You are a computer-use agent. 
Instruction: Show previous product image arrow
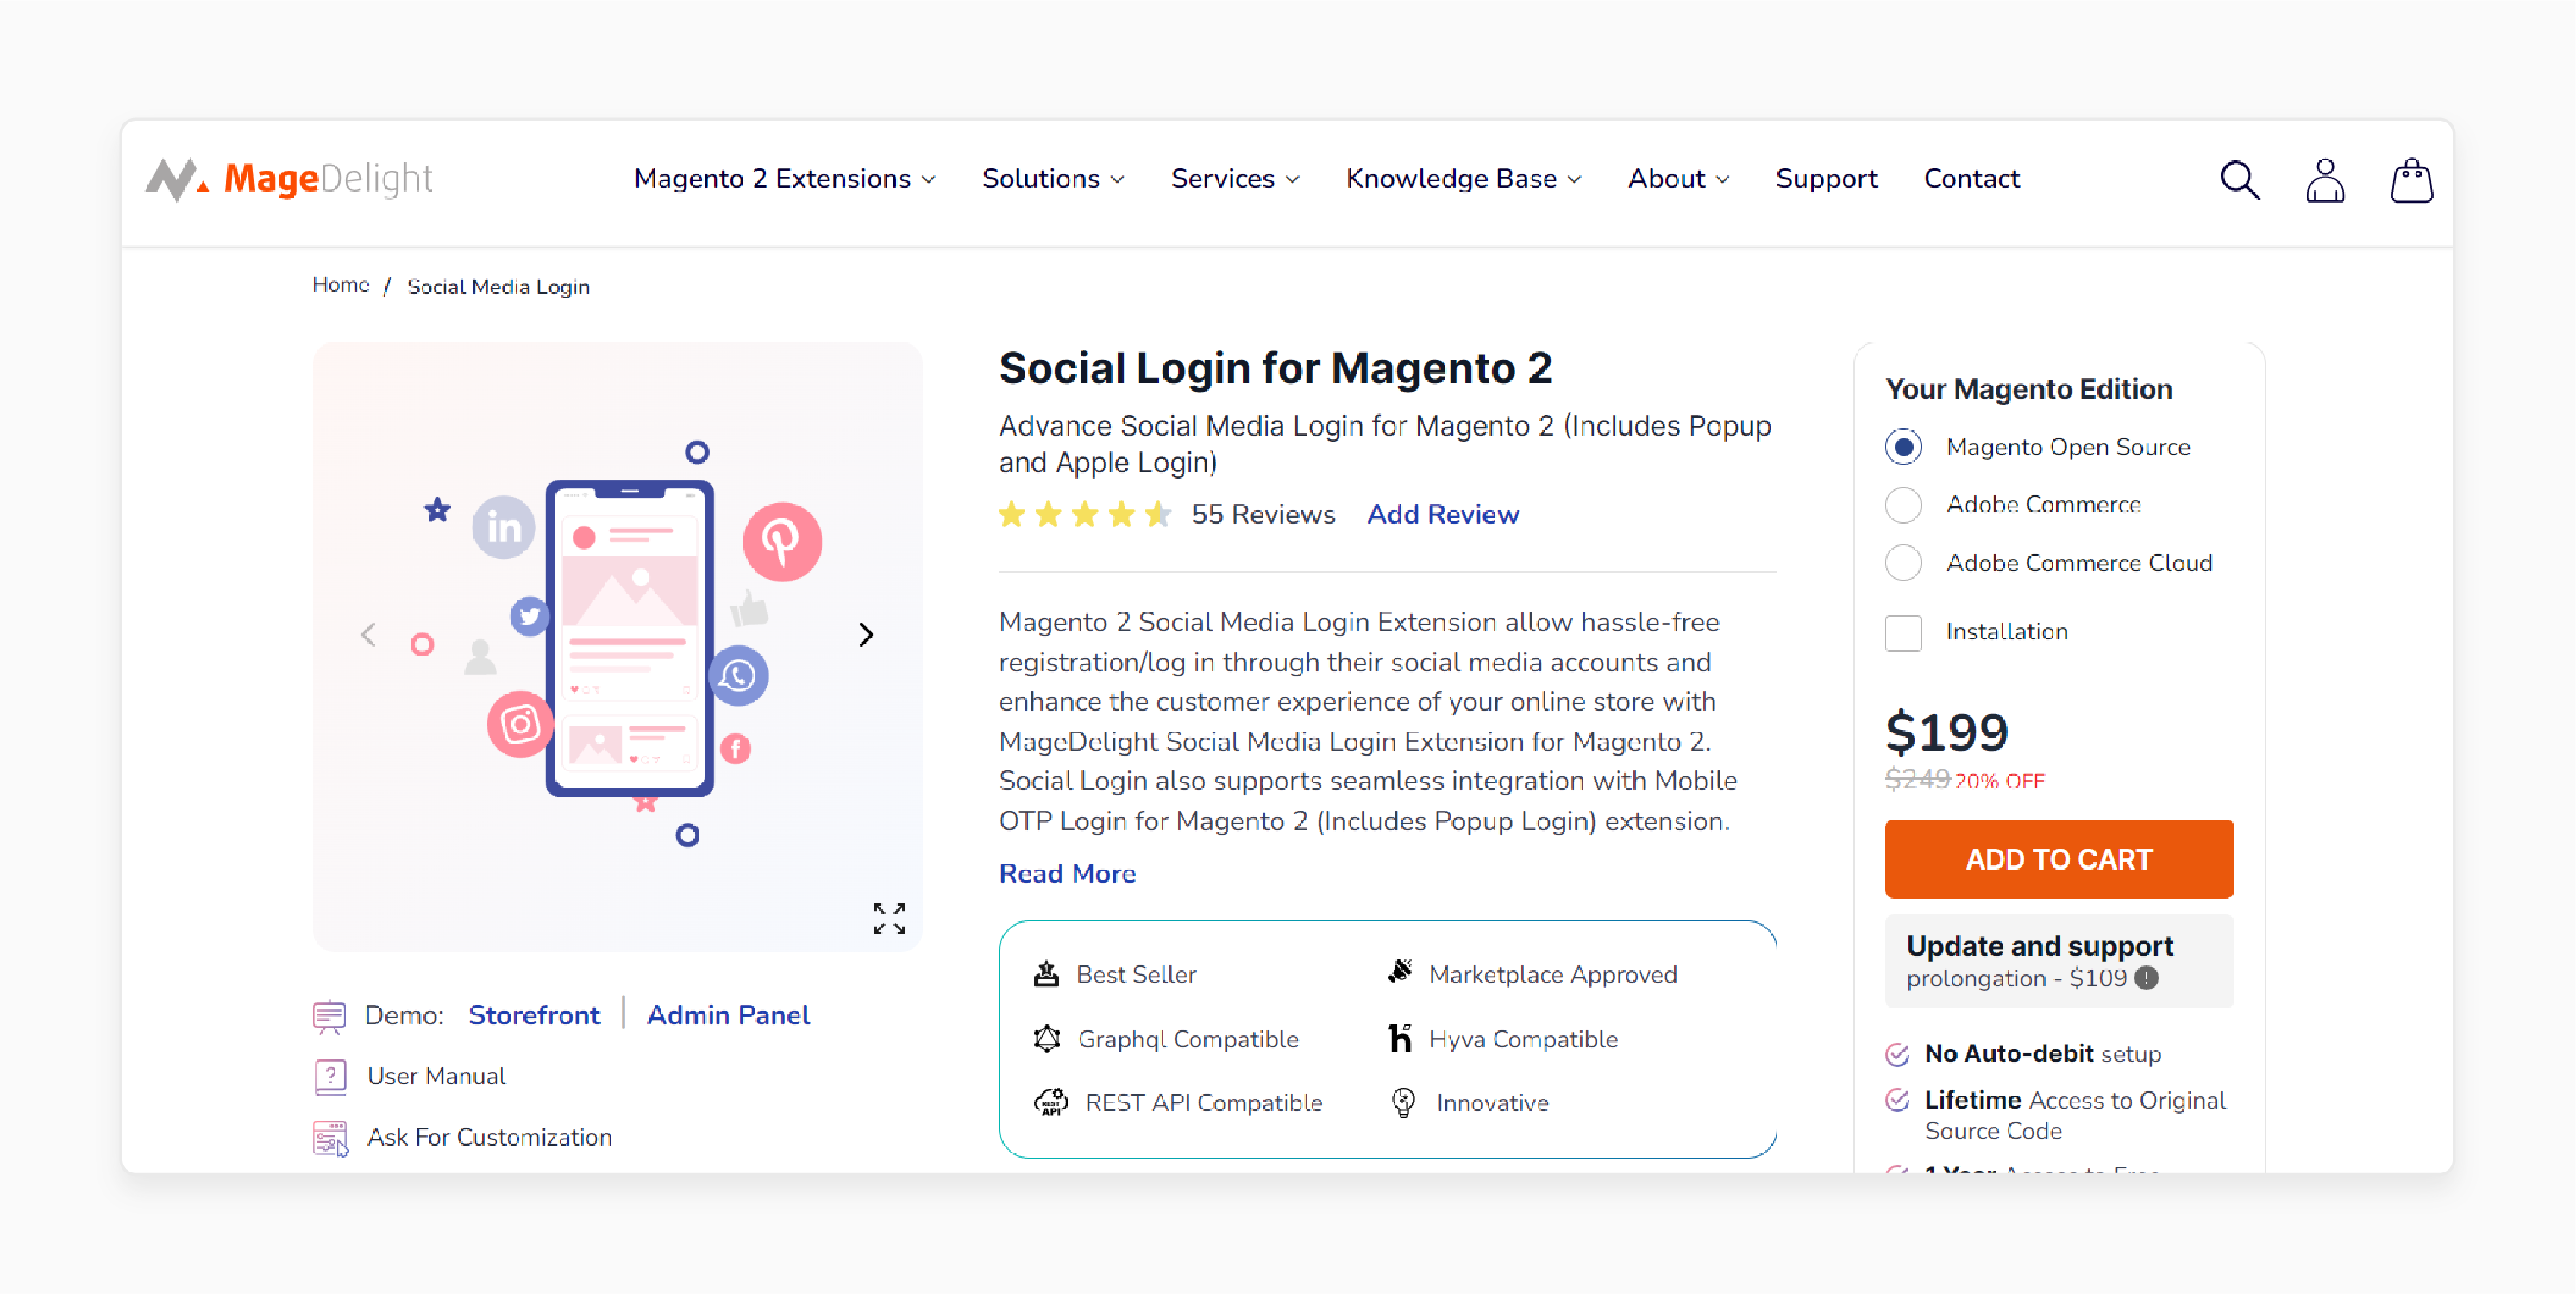tap(369, 635)
